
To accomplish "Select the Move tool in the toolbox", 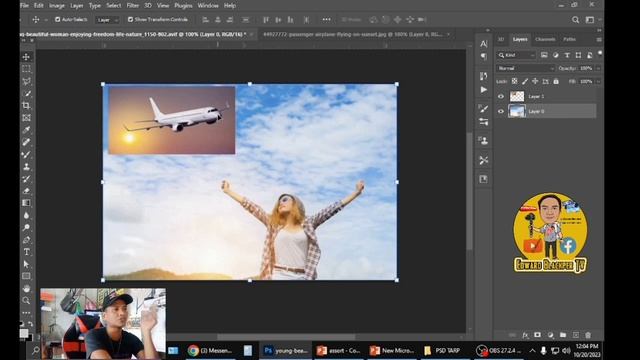I will coord(26,57).
